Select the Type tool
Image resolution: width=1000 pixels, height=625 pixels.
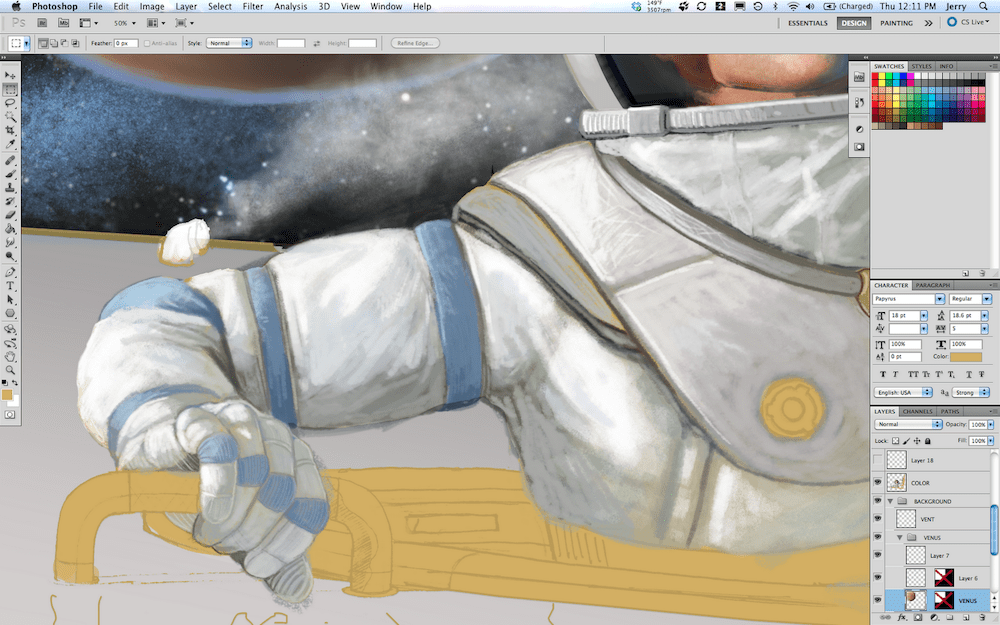pos(10,286)
